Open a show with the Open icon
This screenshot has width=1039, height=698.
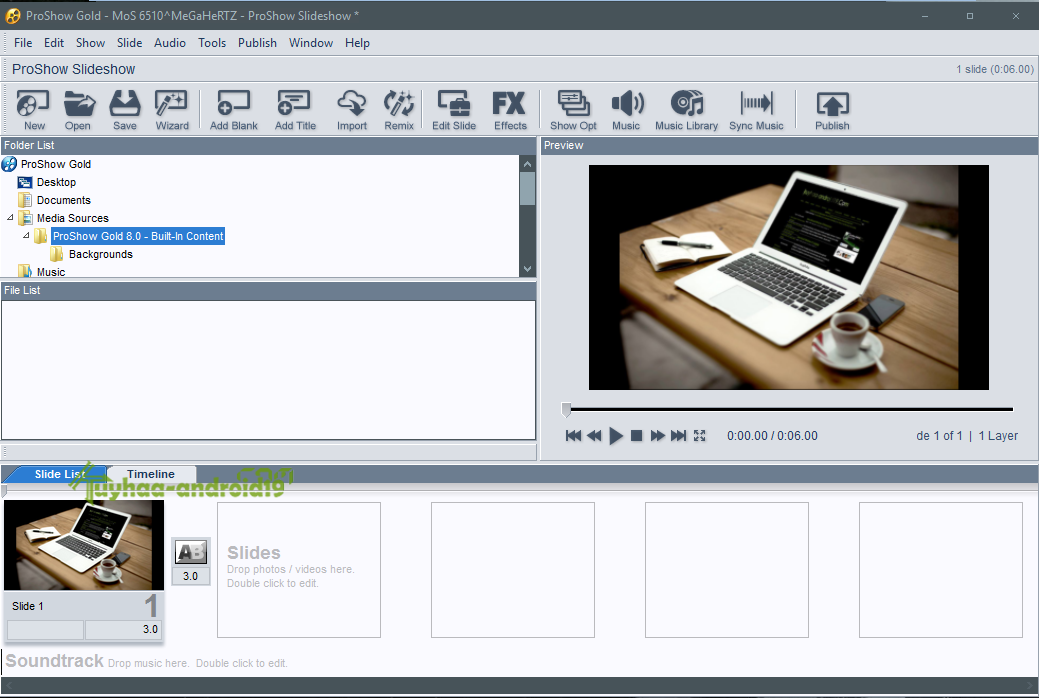[78, 110]
